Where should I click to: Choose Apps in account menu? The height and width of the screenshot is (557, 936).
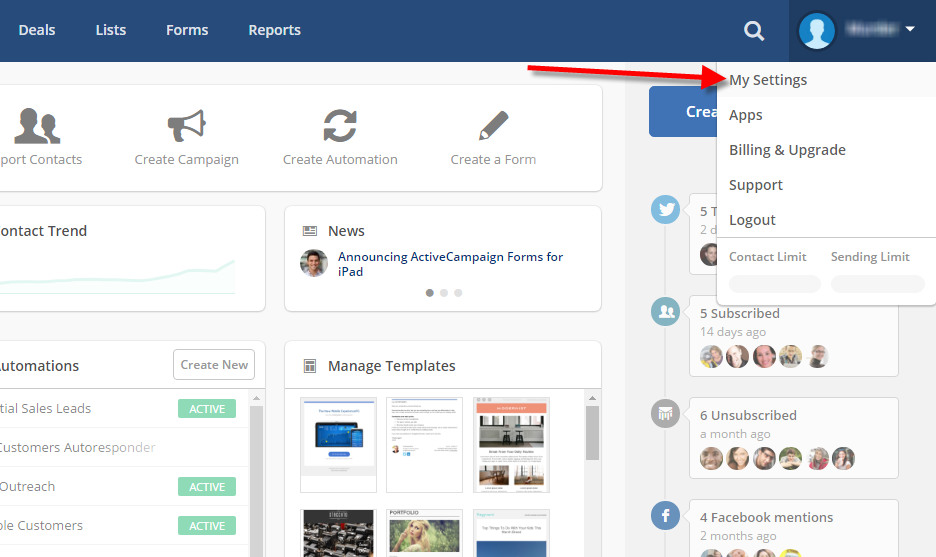coord(746,115)
